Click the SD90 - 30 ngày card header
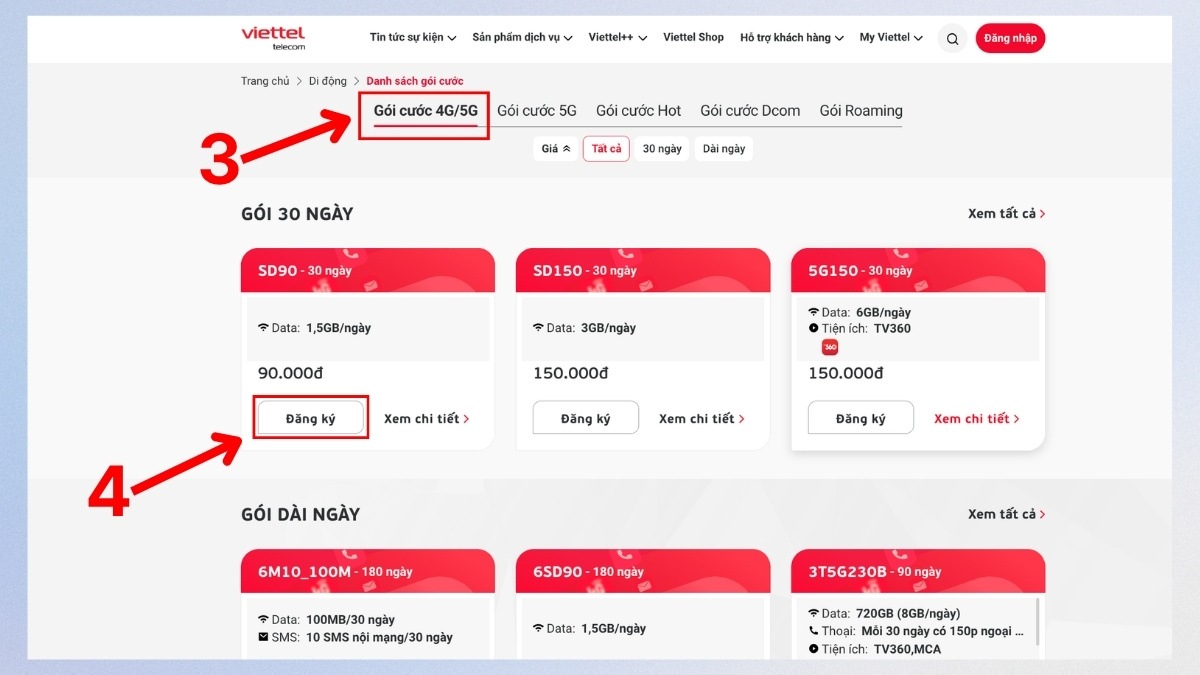1200x675 pixels. pyautogui.click(x=368, y=270)
